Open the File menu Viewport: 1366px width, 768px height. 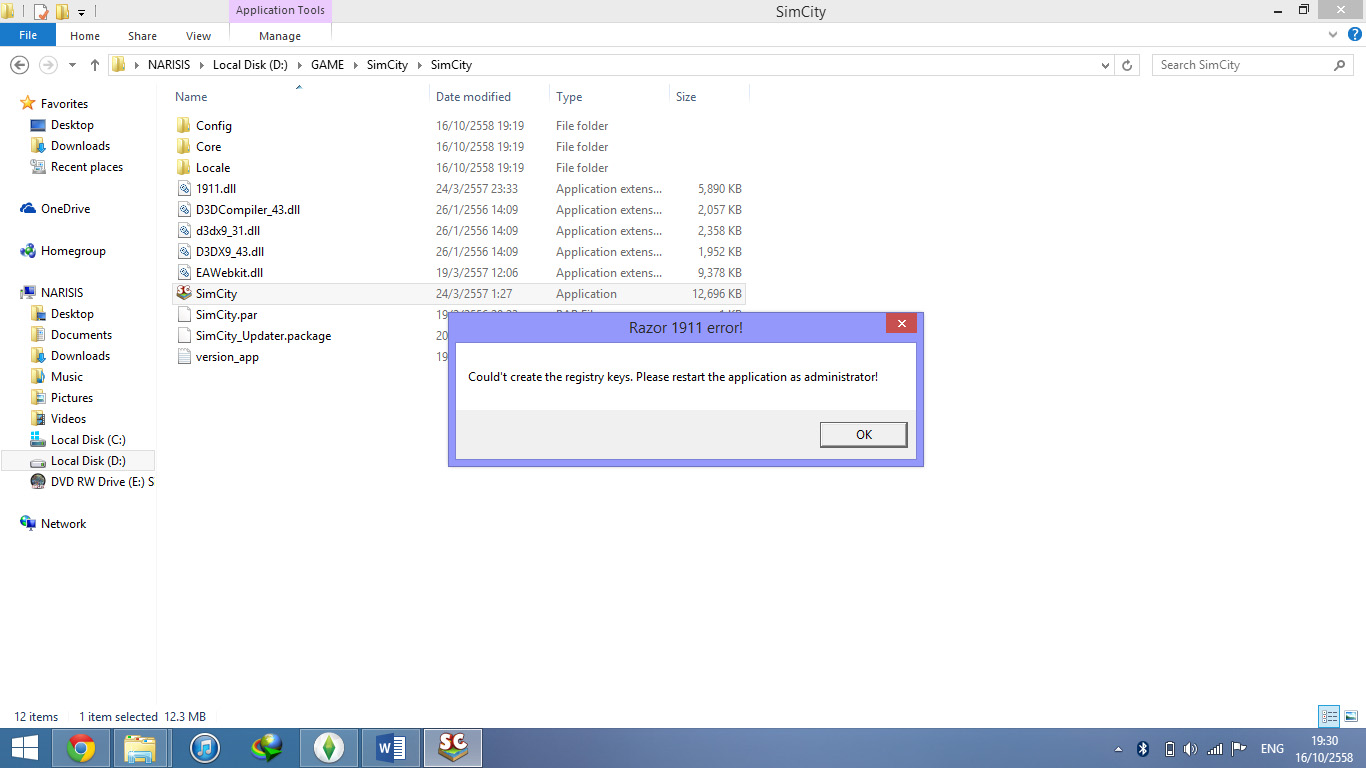pos(28,35)
